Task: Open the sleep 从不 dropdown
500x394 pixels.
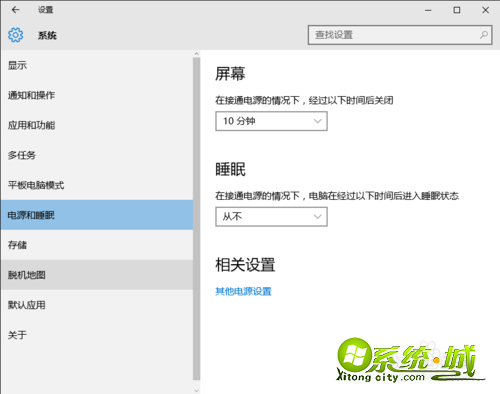Action: coord(271,217)
